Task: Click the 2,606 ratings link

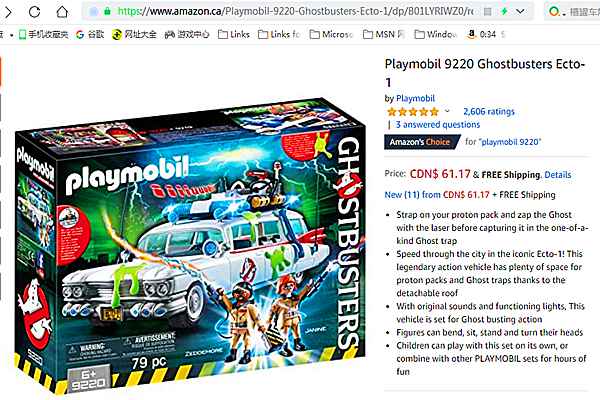Action: pyautogui.click(x=489, y=112)
